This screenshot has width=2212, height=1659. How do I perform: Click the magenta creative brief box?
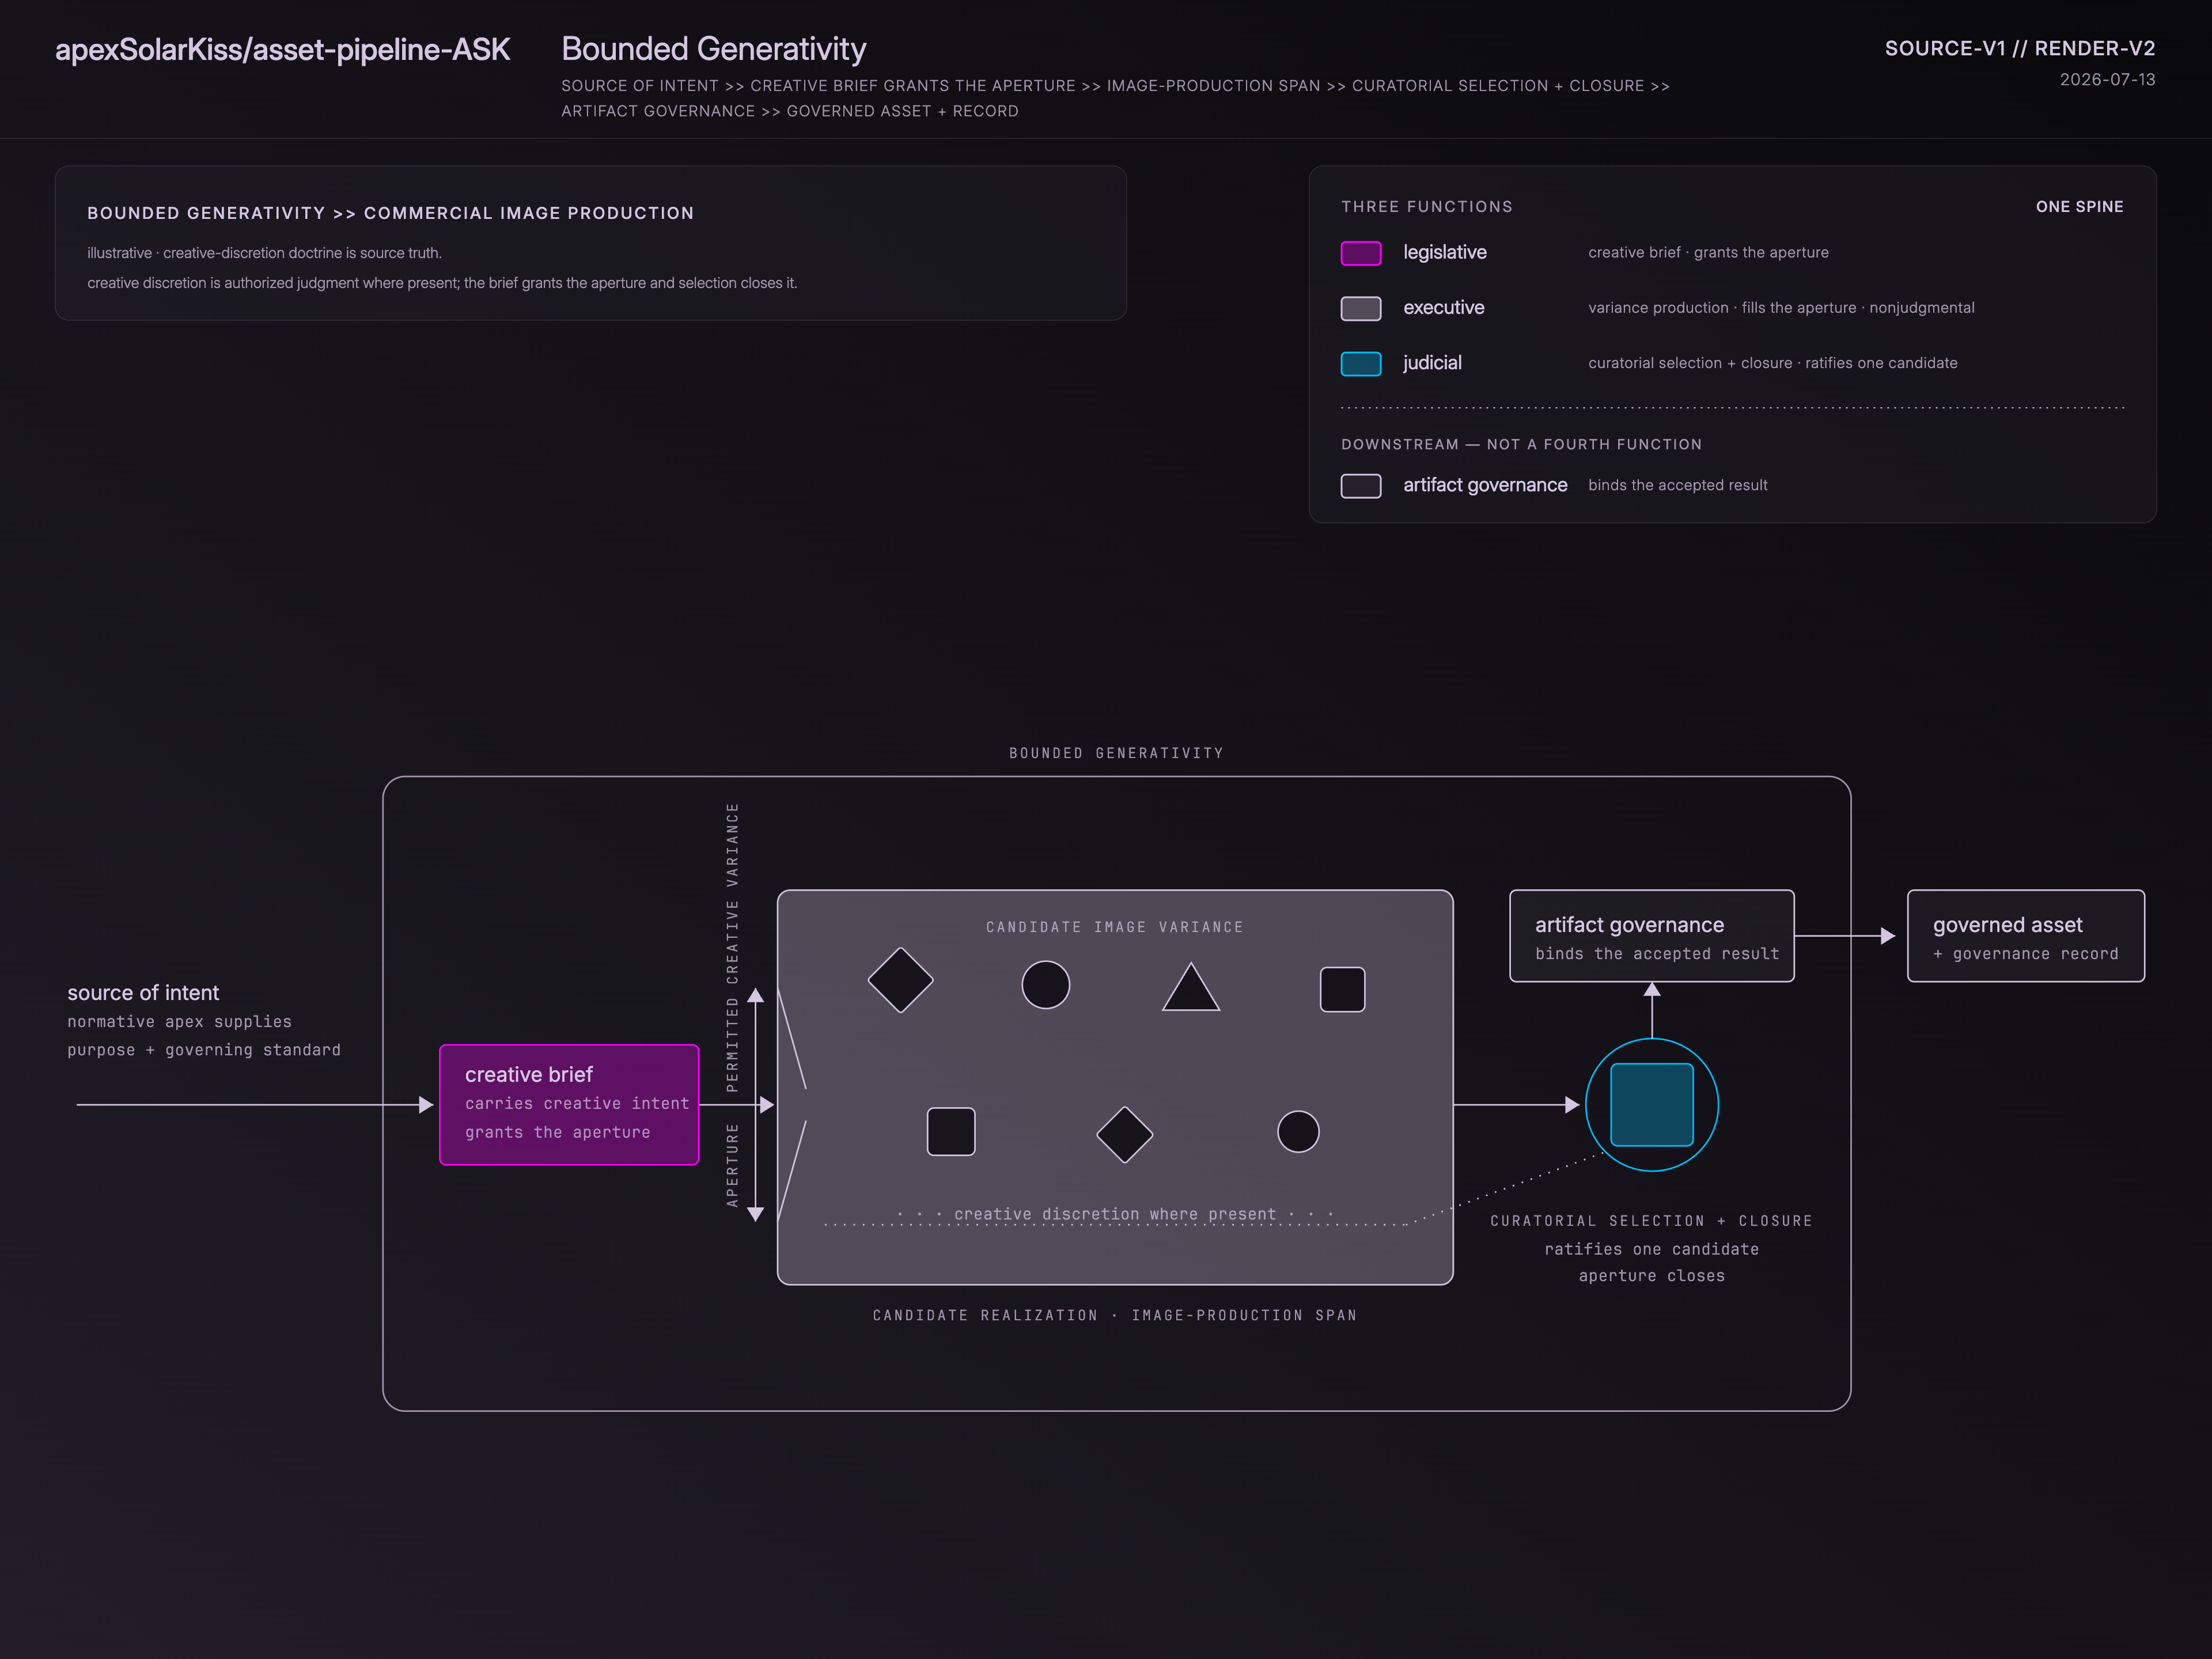point(569,1104)
